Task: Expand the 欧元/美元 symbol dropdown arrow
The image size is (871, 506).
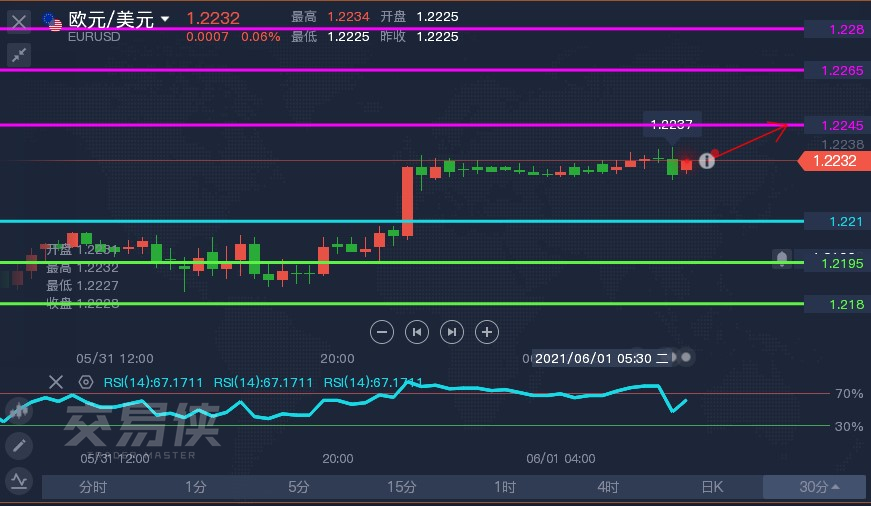Action: [x=165, y=19]
